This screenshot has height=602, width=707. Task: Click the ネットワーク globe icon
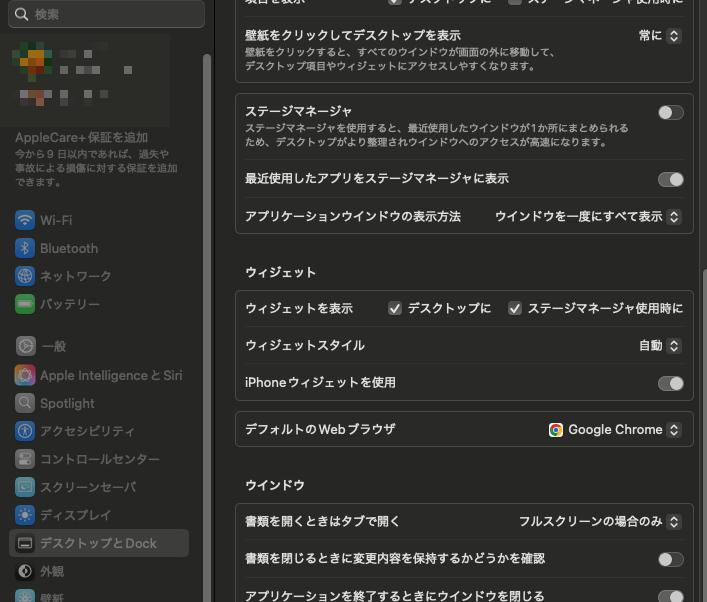click(25, 276)
